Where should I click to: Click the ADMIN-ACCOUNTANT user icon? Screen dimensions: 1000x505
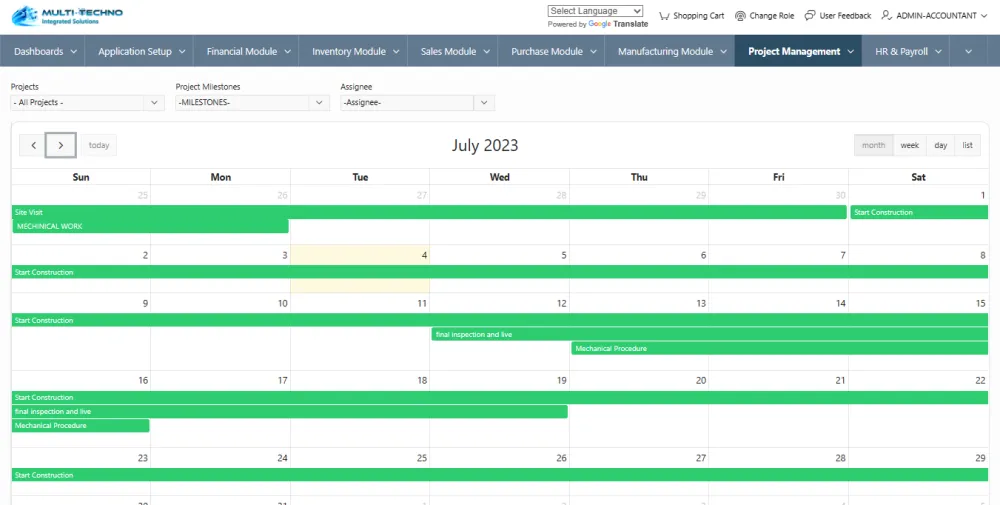(886, 16)
